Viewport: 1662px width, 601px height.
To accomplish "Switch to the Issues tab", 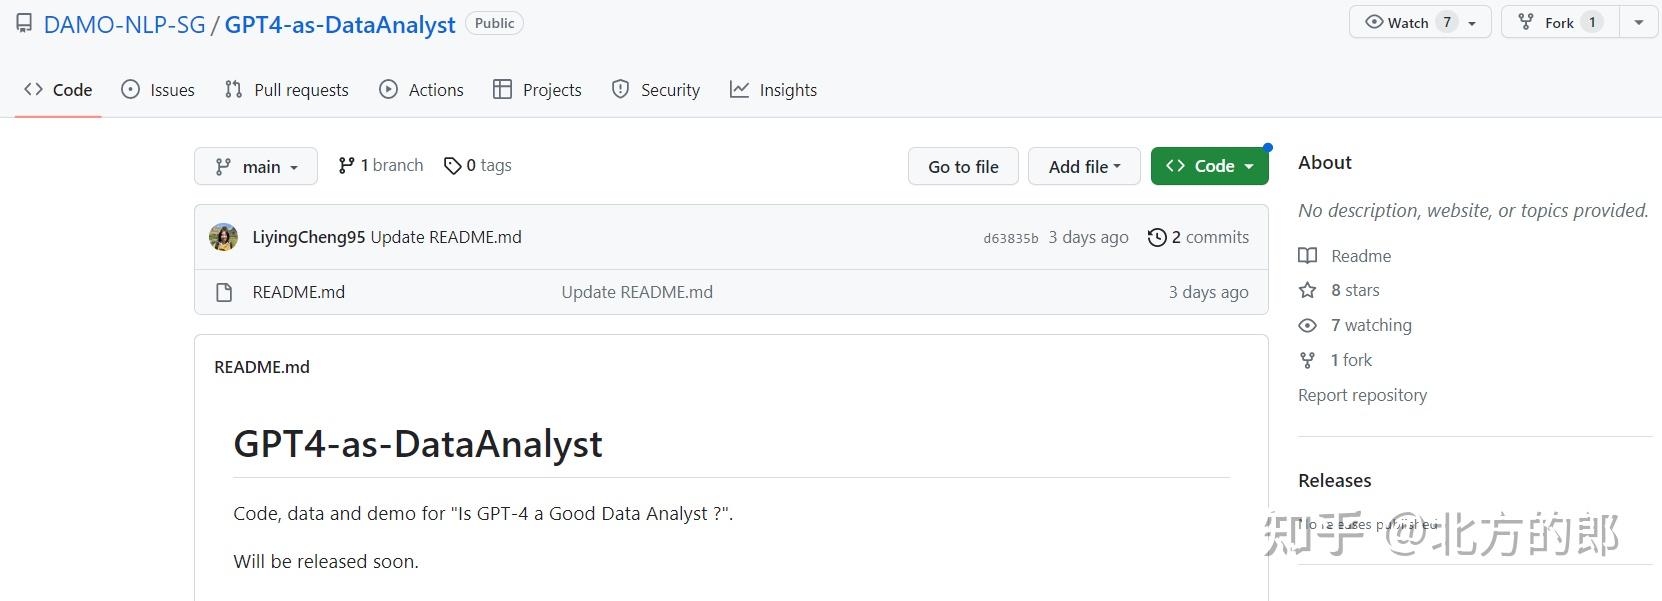I will click(x=158, y=90).
